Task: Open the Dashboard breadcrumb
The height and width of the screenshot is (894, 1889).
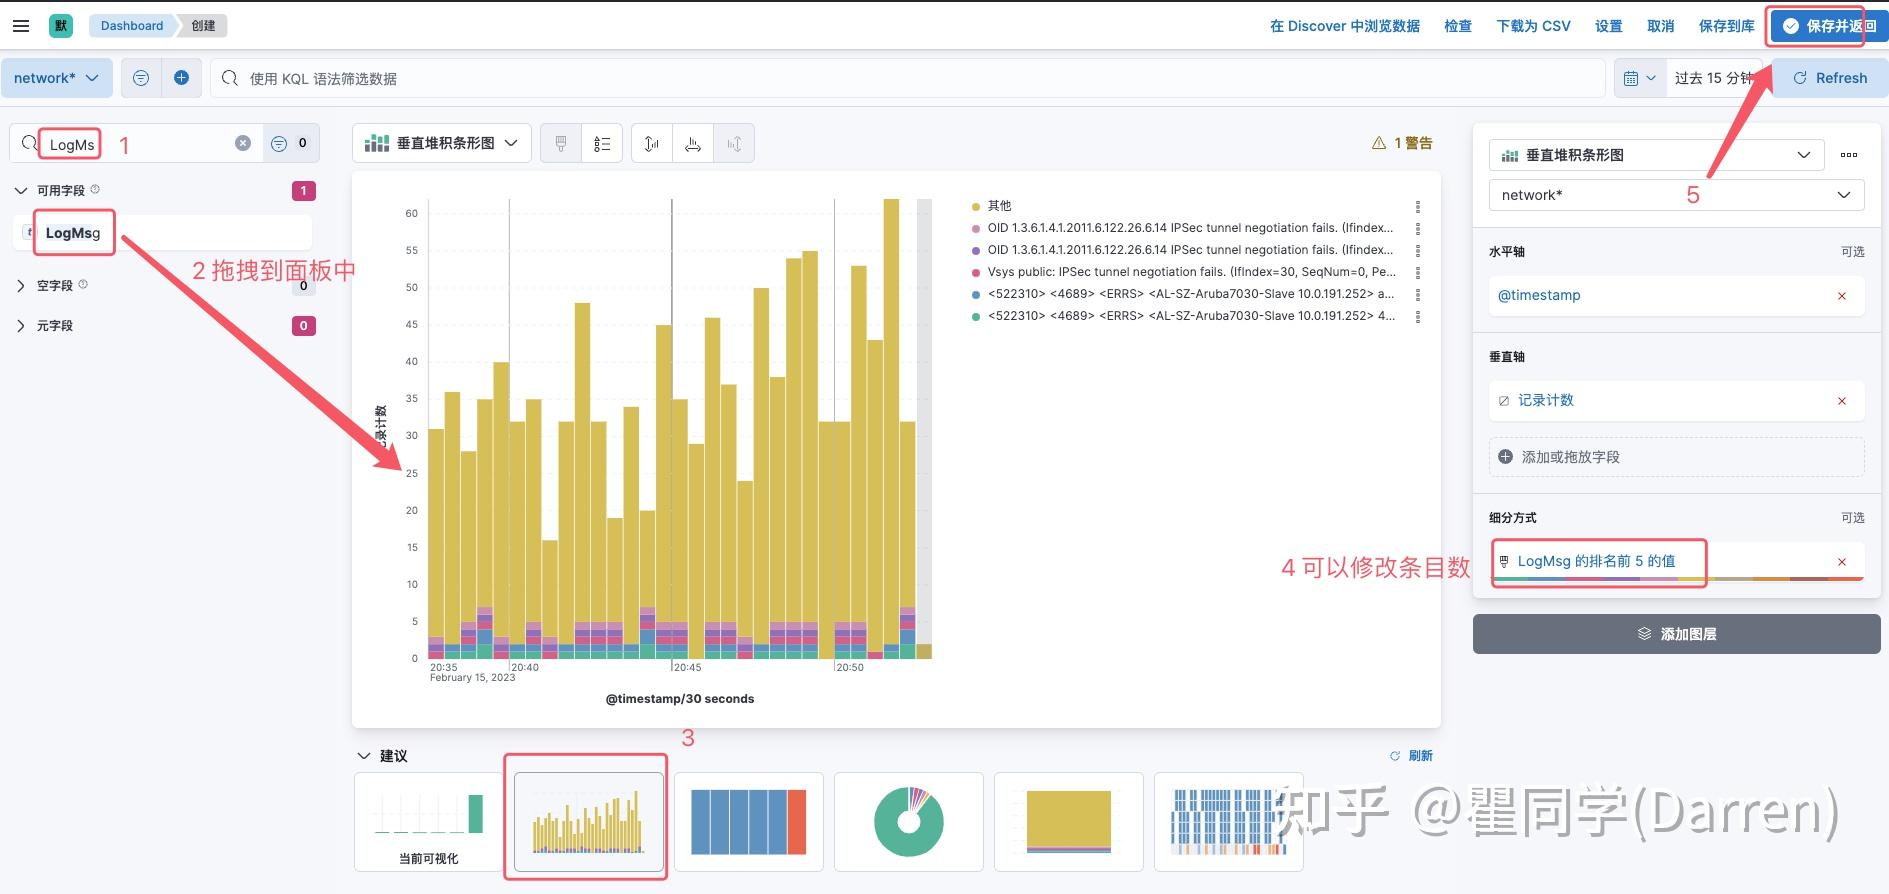Action: [131, 26]
